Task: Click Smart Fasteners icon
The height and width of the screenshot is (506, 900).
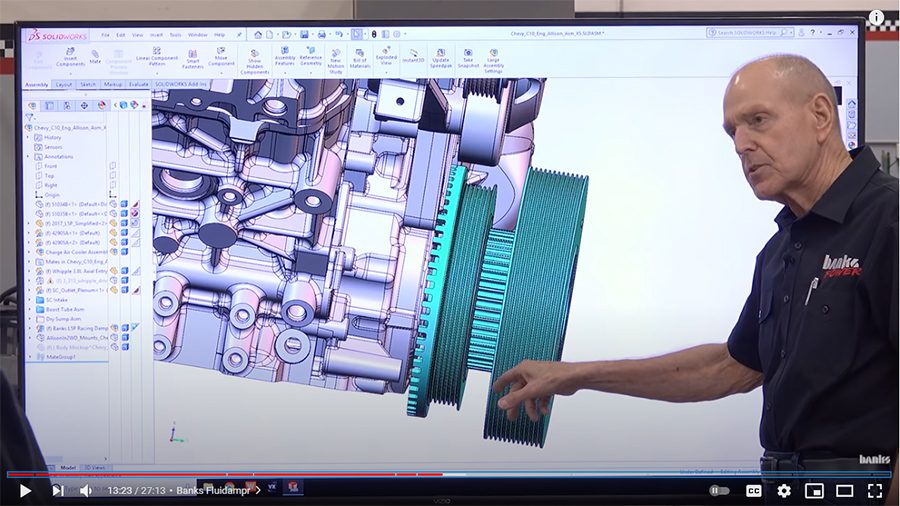Action: click(193, 59)
